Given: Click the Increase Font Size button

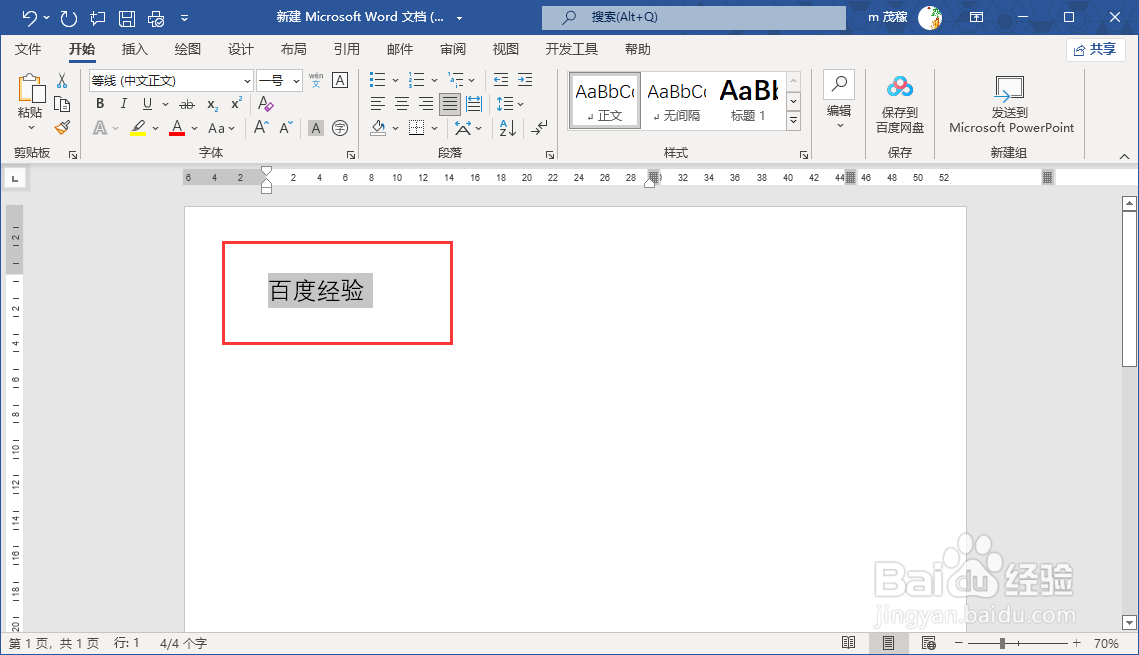Looking at the screenshot, I should tap(259, 127).
